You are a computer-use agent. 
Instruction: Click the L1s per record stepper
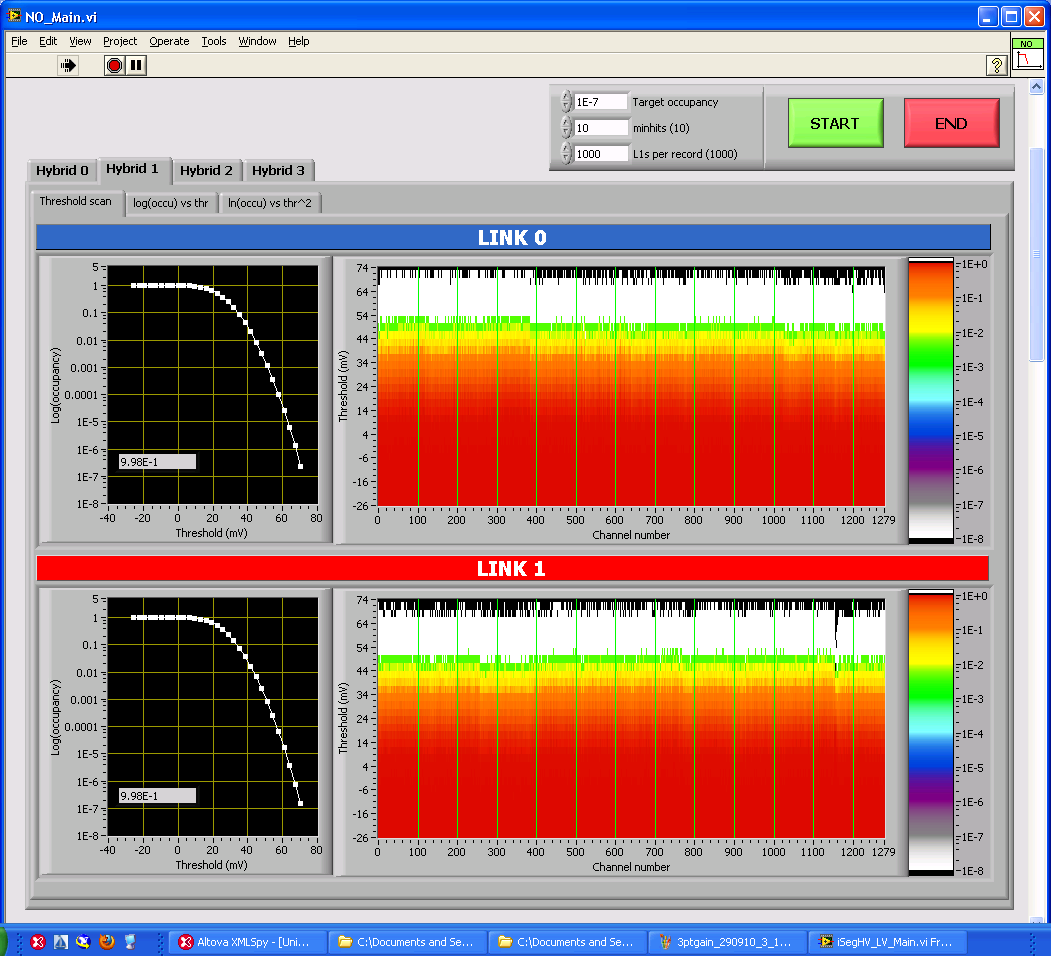567,154
